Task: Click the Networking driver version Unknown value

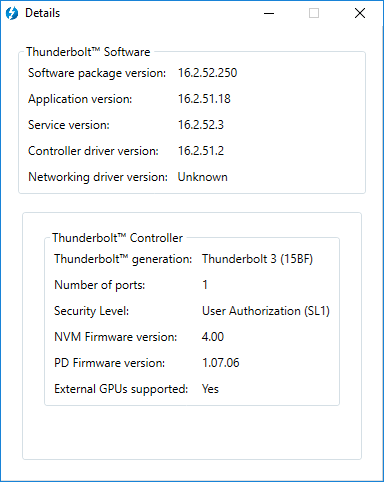Action: pyautogui.click(x=203, y=177)
